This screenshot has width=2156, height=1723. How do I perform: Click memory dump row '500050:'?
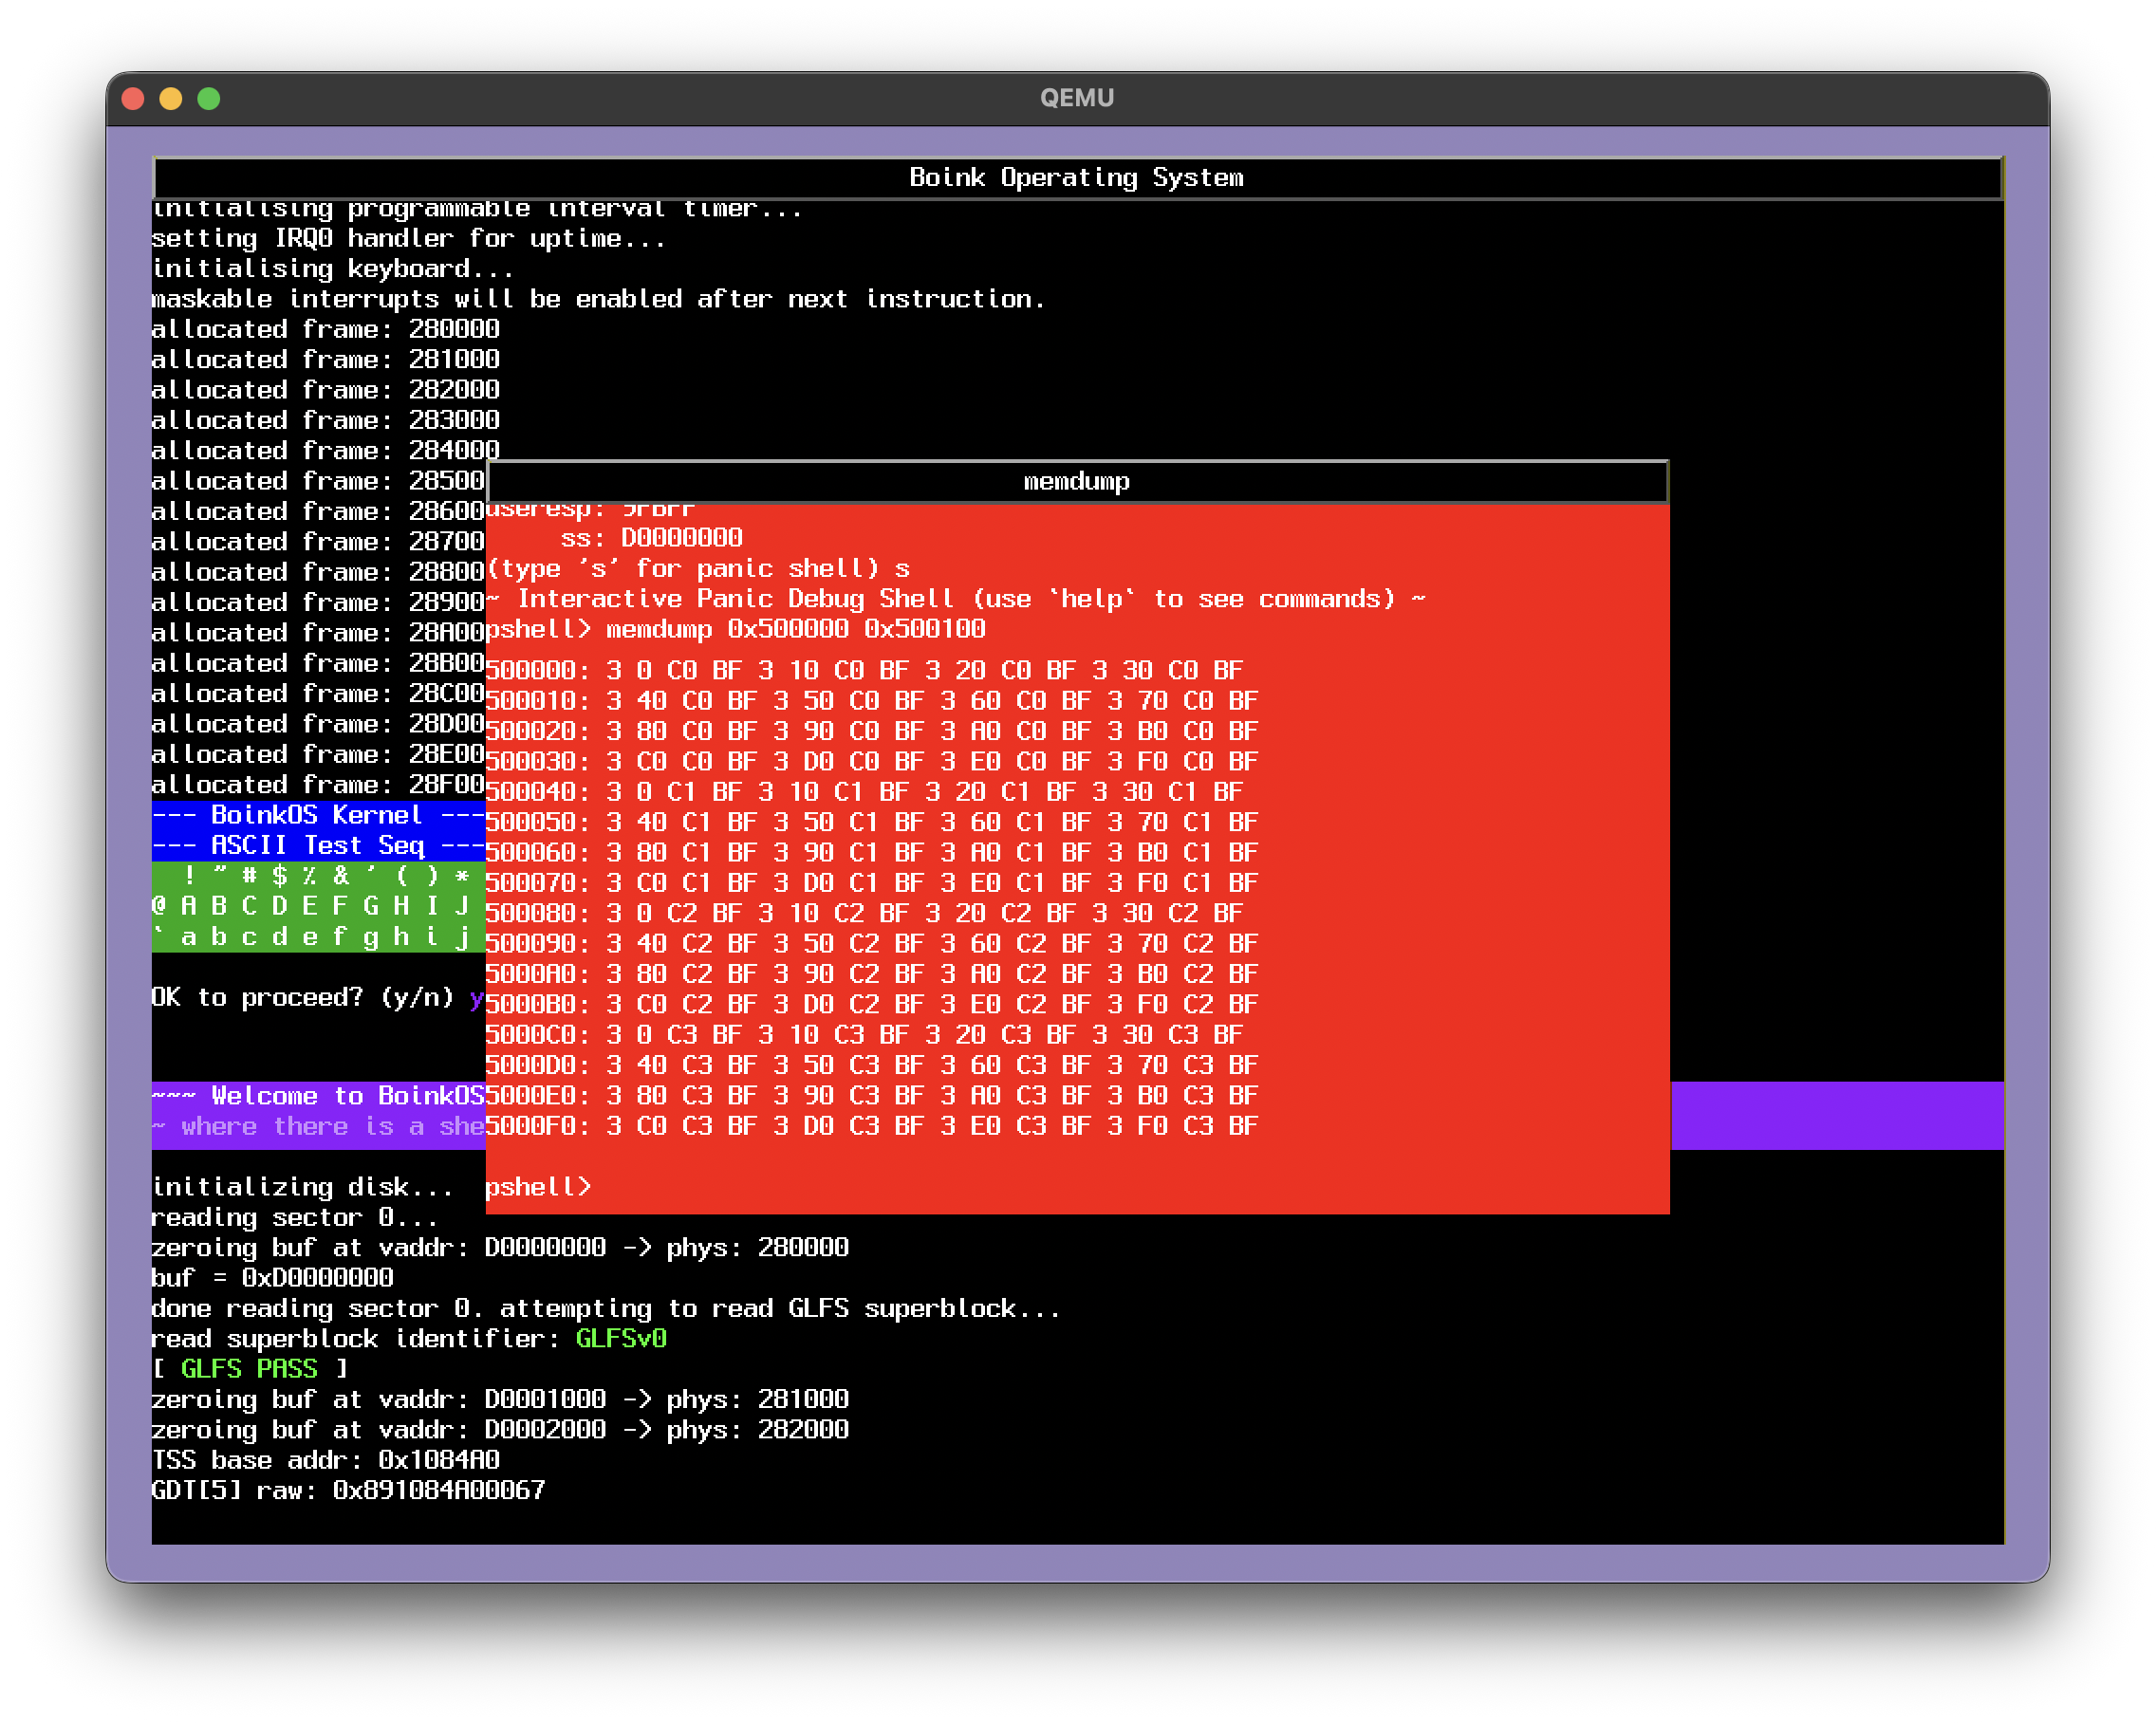(x=872, y=822)
